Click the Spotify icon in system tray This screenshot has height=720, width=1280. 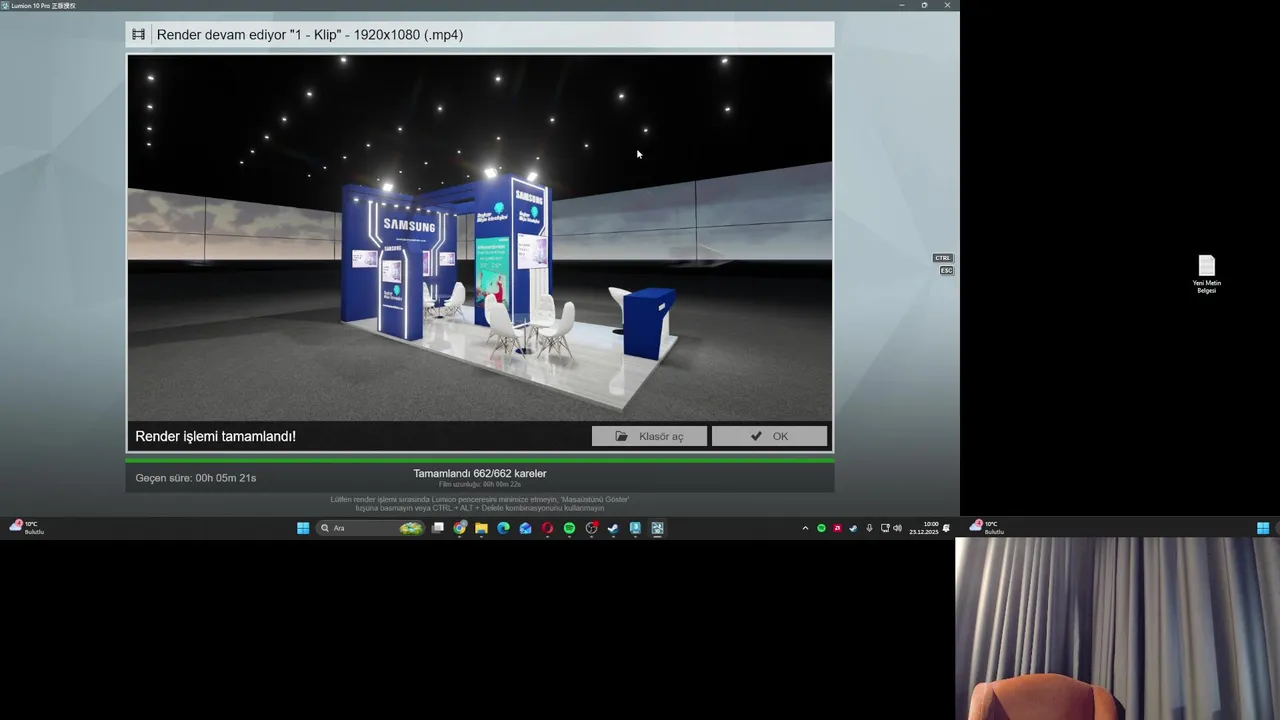point(821,528)
